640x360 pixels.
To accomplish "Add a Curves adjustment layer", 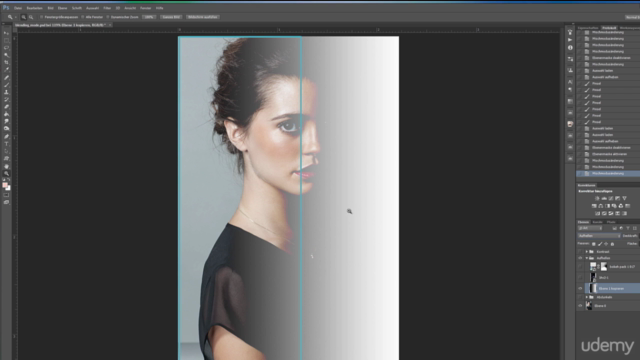I will (611, 198).
